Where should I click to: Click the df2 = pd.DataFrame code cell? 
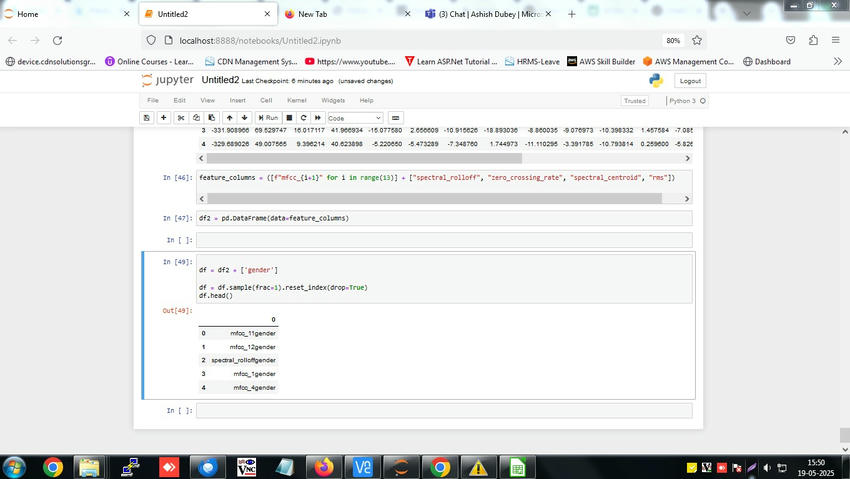point(444,218)
